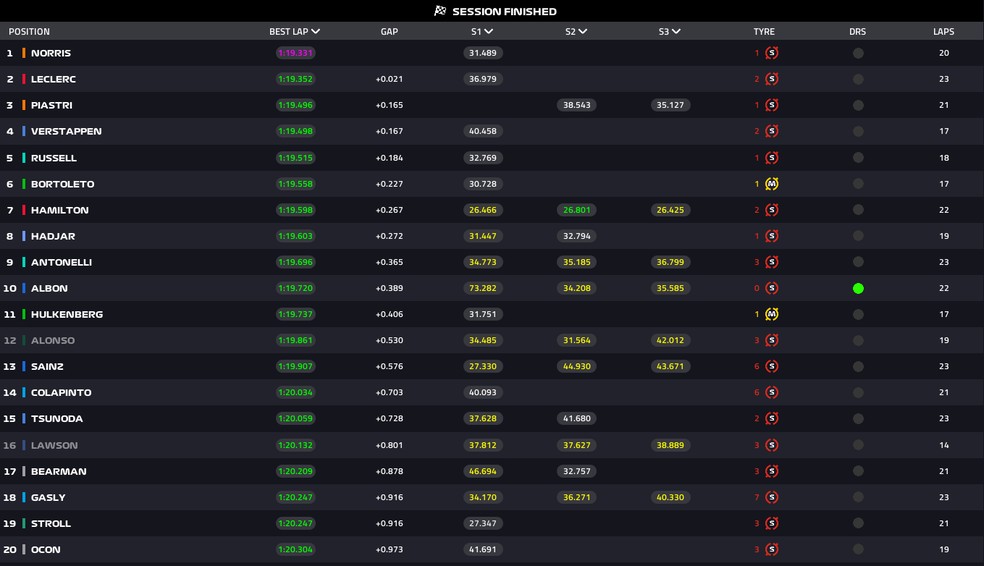This screenshot has height=566, width=984.
Task: Click Bearman's S1 time 46.694
Action: pos(483,471)
